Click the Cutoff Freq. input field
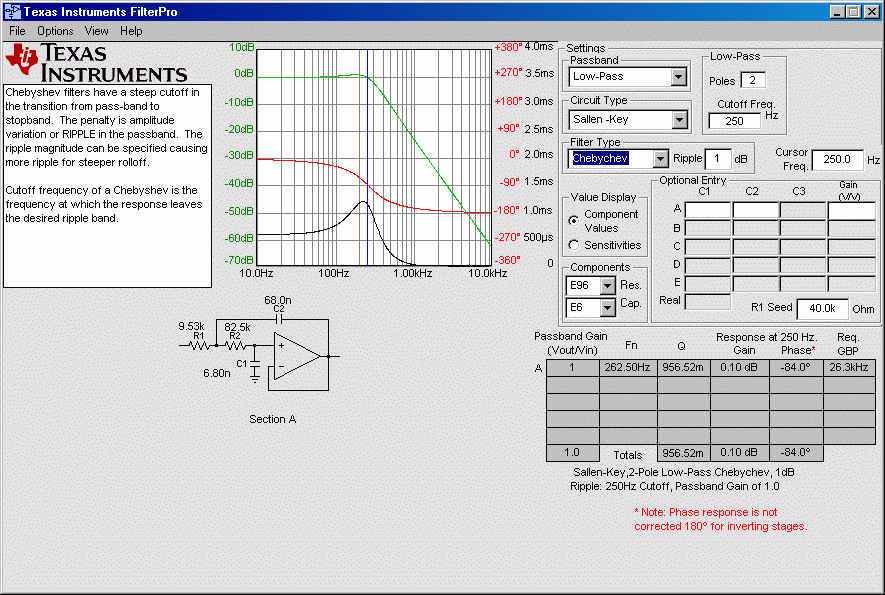The width and height of the screenshot is (885, 595). pos(735,121)
